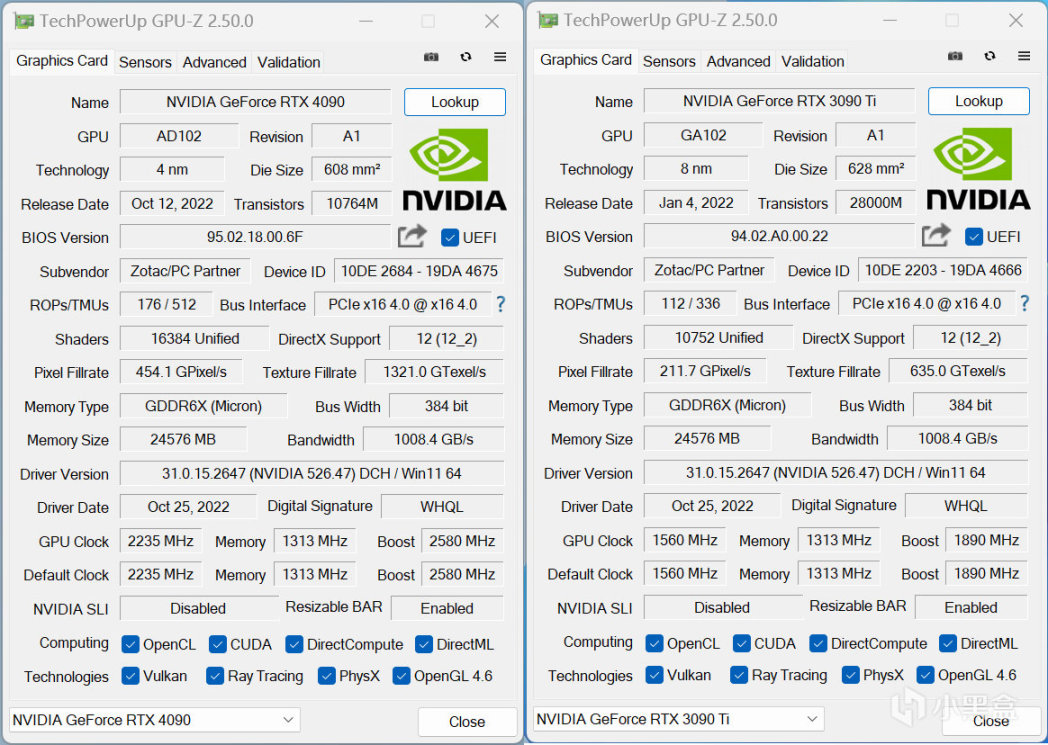This screenshot has height=745, width=1048.
Task: Toggle UEFI checkbox in RTX 4090 window
Action: click(450, 237)
